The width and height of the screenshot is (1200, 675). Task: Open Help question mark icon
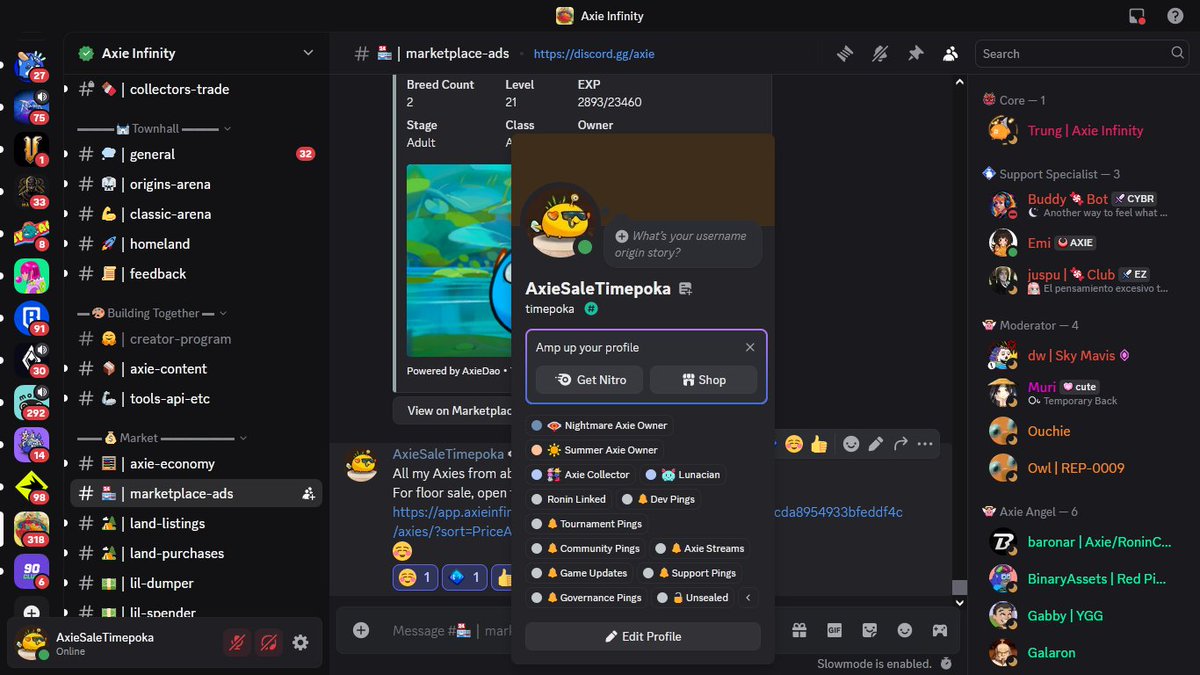pyautogui.click(x=1175, y=16)
